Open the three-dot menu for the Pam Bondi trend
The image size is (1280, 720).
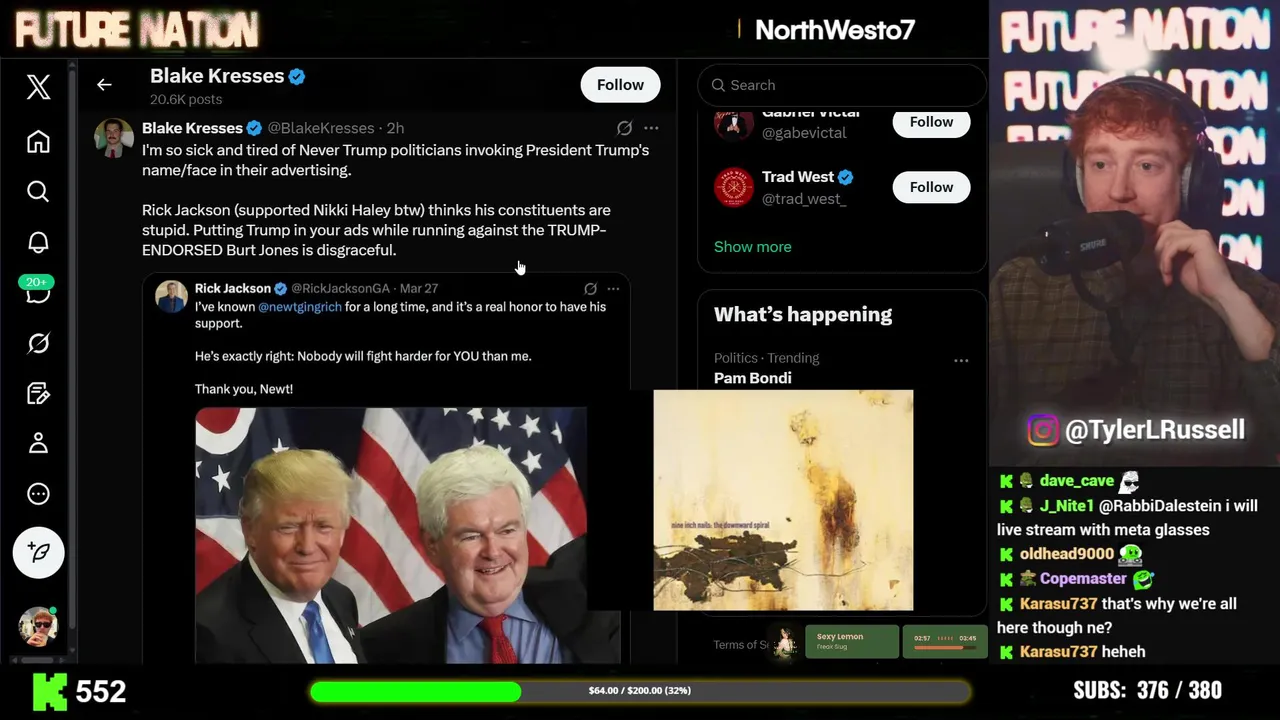pyautogui.click(x=961, y=360)
